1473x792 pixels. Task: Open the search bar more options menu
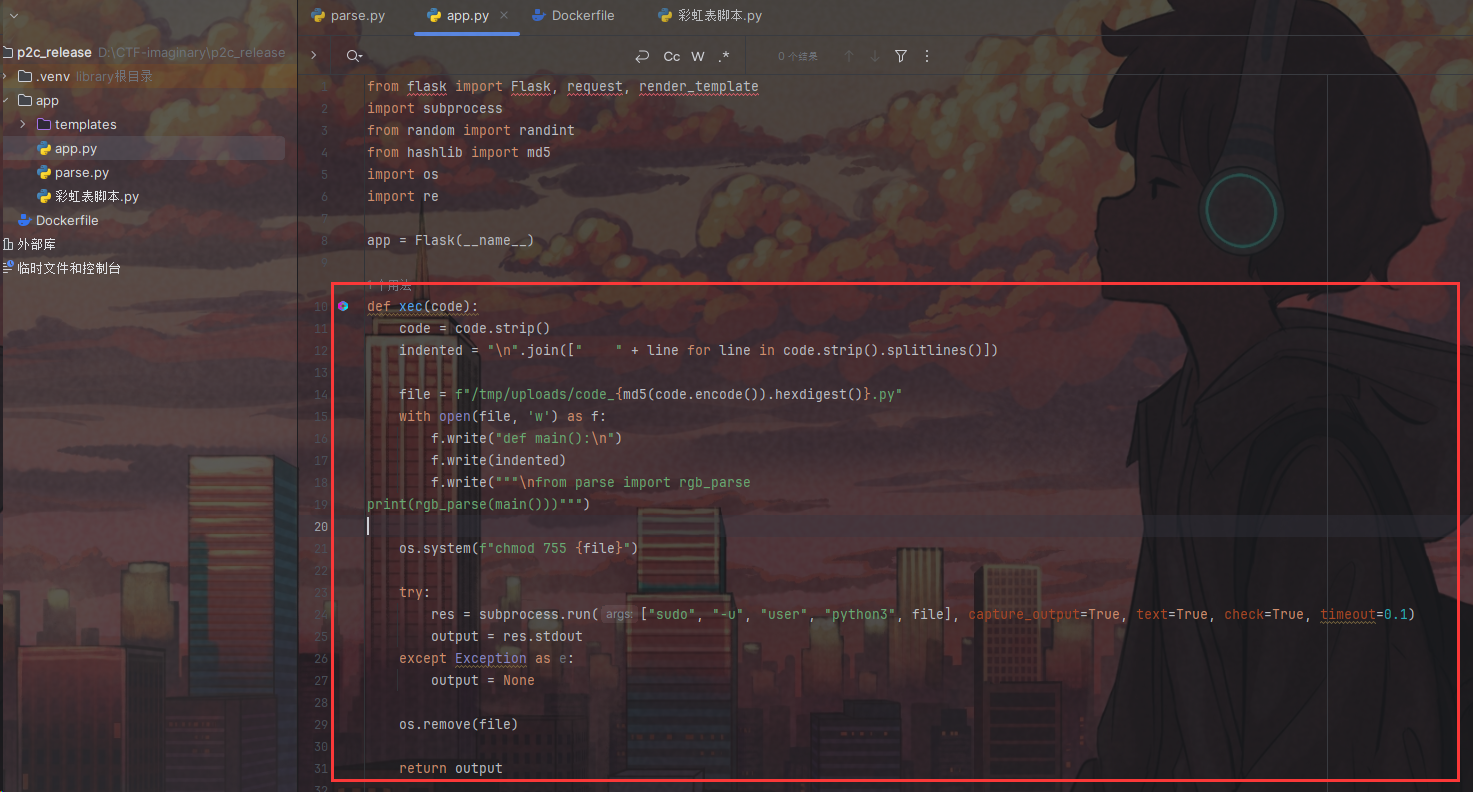coord(927,56)
